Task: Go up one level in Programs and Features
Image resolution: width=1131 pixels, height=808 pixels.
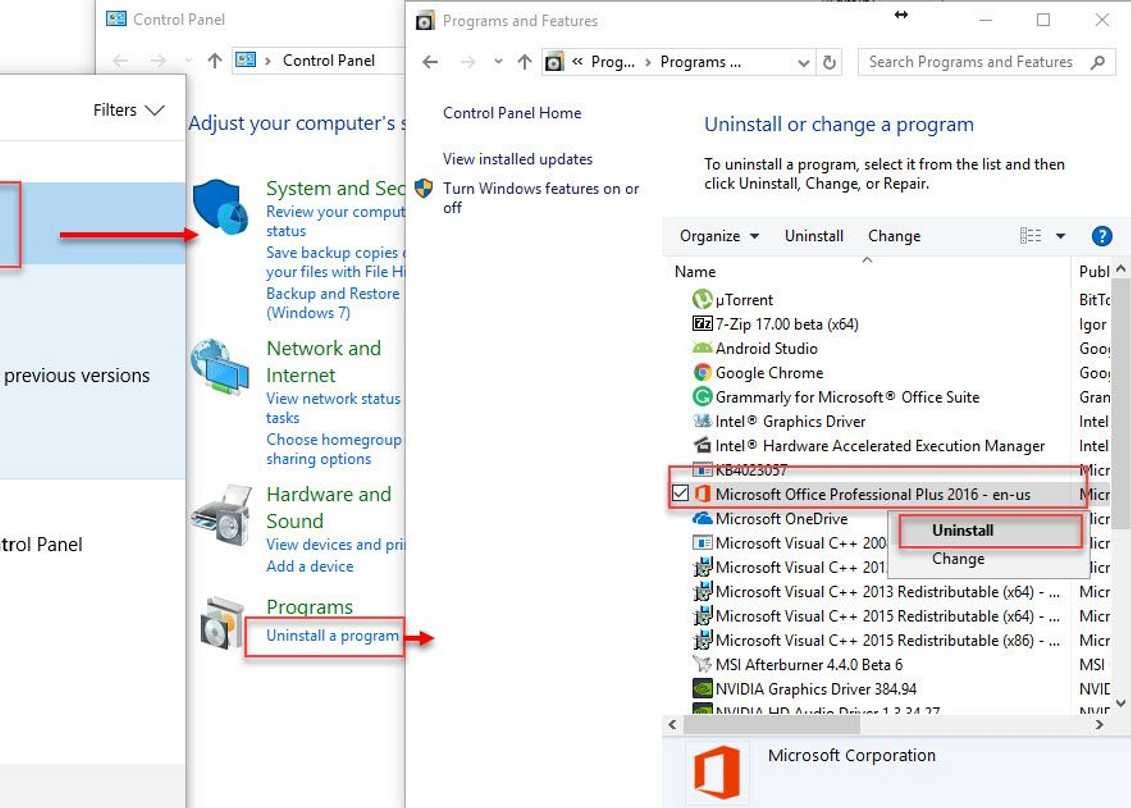Action: click(524, 63)
